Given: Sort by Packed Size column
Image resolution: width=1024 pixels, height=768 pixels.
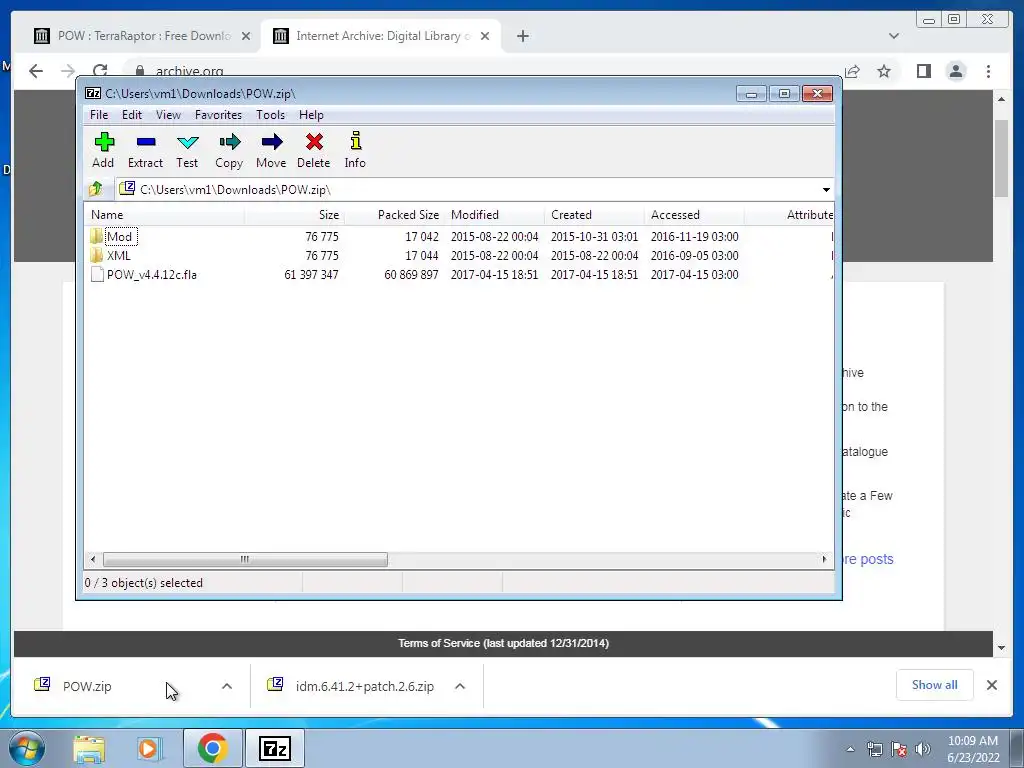Looking at the screenshot, I should 394,215.
